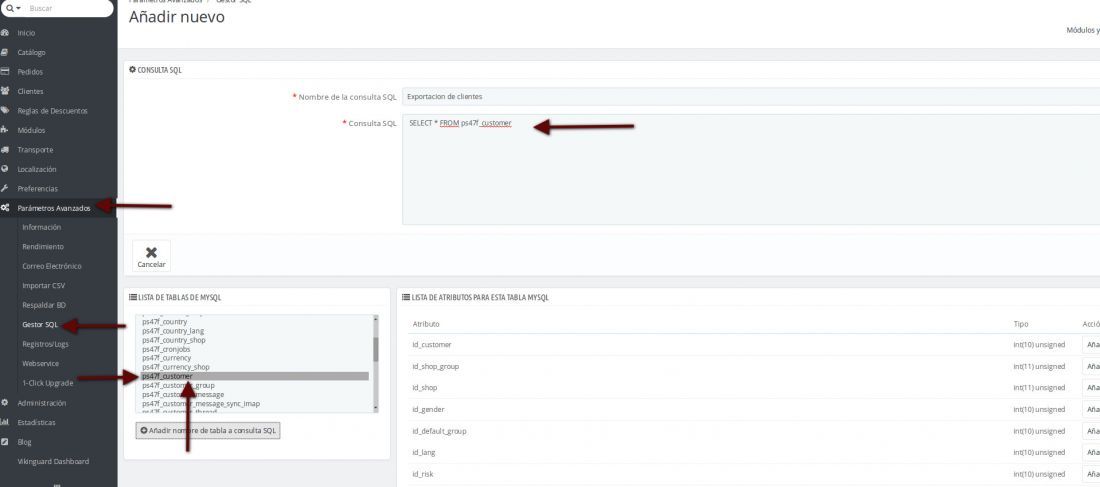The height and width of the screenshot is (487, 1100).
Task: Click the Blog edit icon
Action: click(x=5, y=442)
